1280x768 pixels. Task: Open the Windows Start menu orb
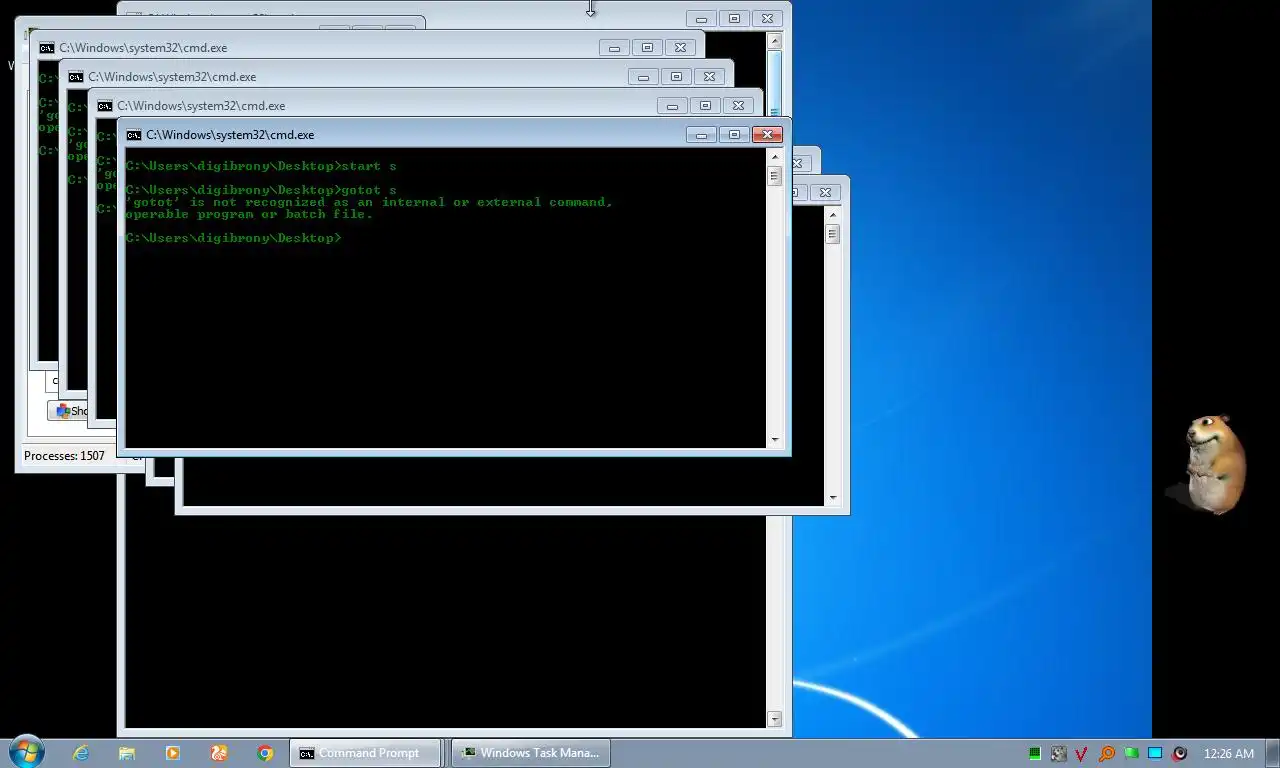coord(26,752)
